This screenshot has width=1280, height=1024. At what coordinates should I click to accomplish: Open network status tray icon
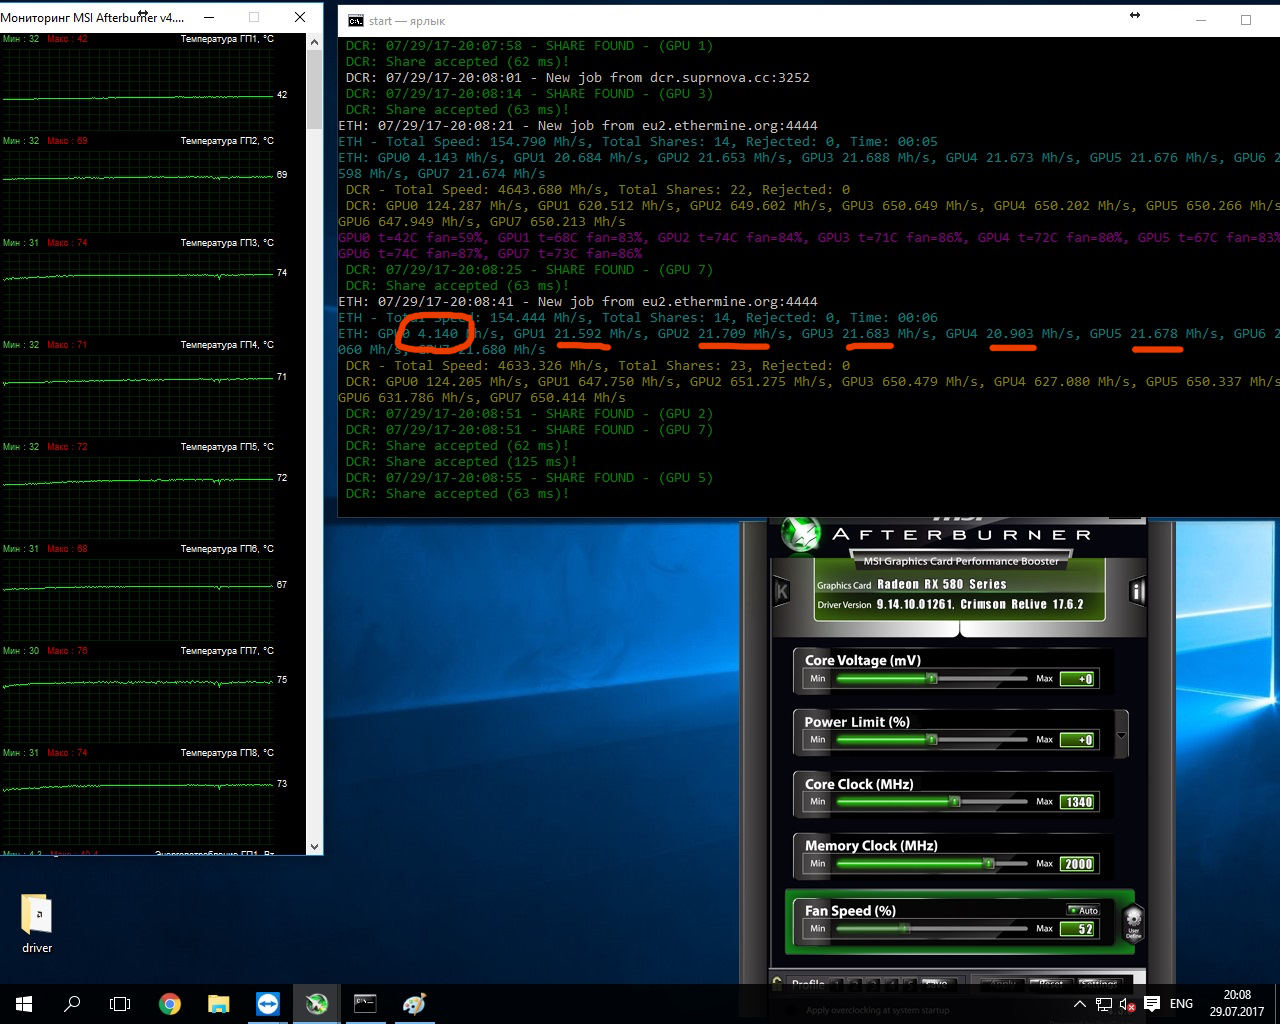[1104, 1004]
